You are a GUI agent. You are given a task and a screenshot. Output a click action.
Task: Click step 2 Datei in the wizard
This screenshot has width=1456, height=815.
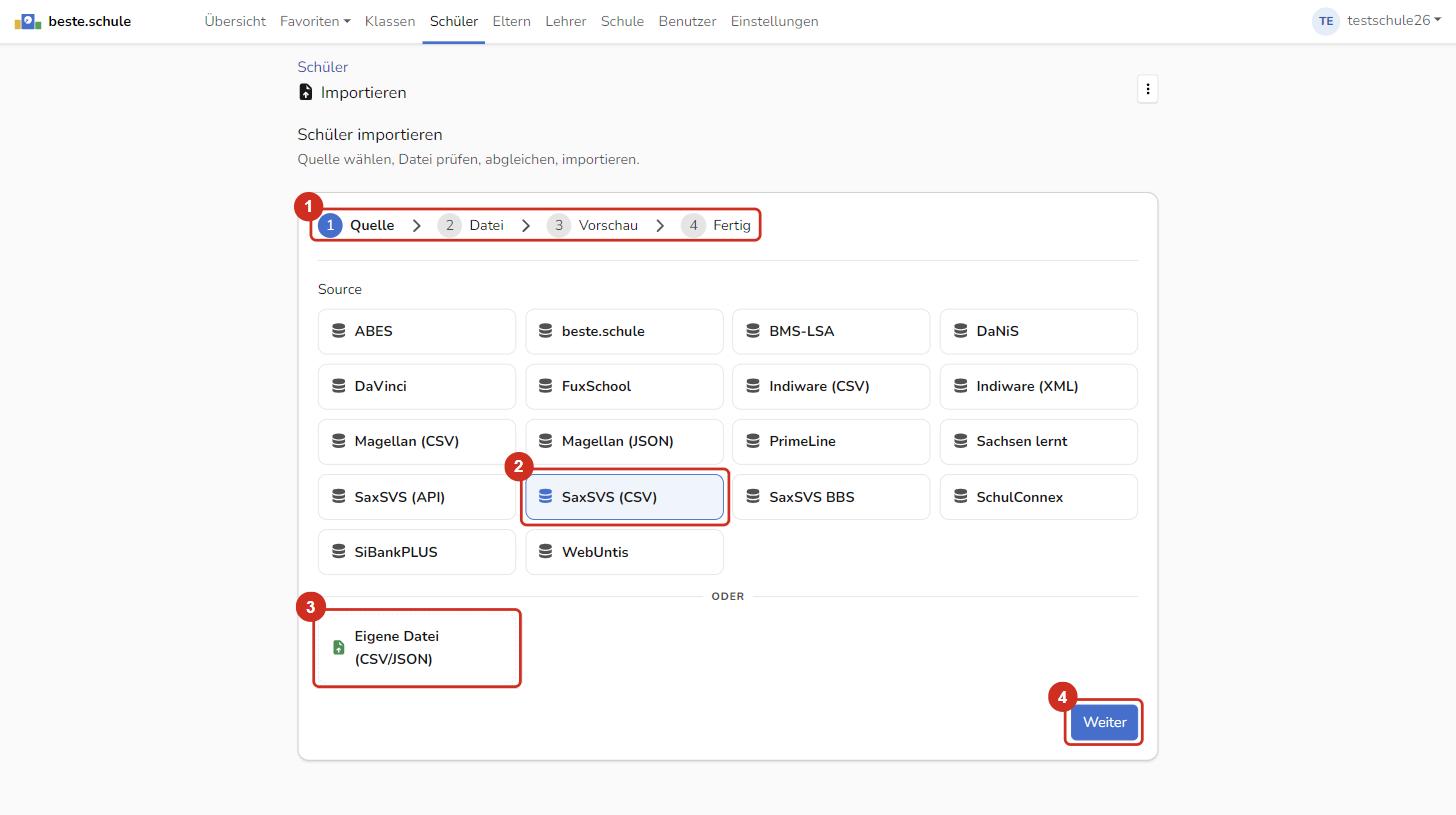click(470, 225)
